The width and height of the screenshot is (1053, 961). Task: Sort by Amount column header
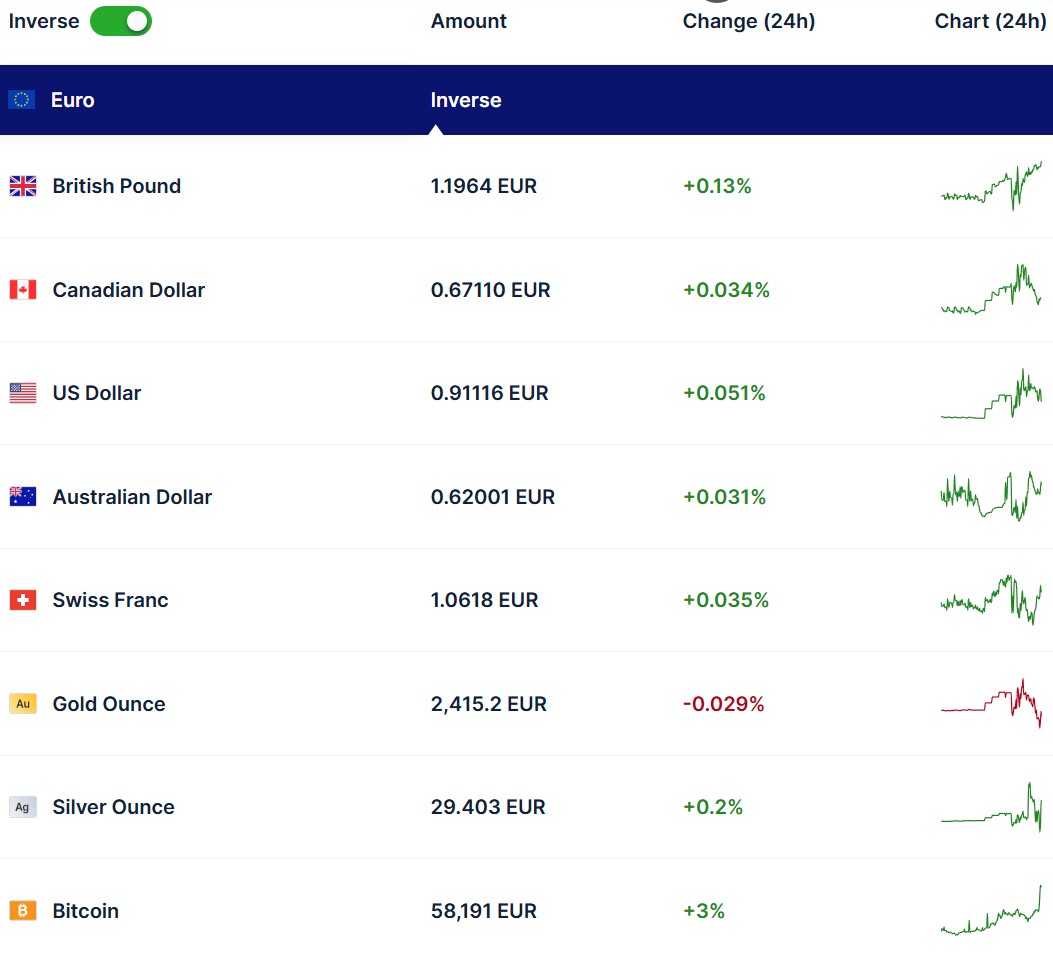tap(468, 21)
